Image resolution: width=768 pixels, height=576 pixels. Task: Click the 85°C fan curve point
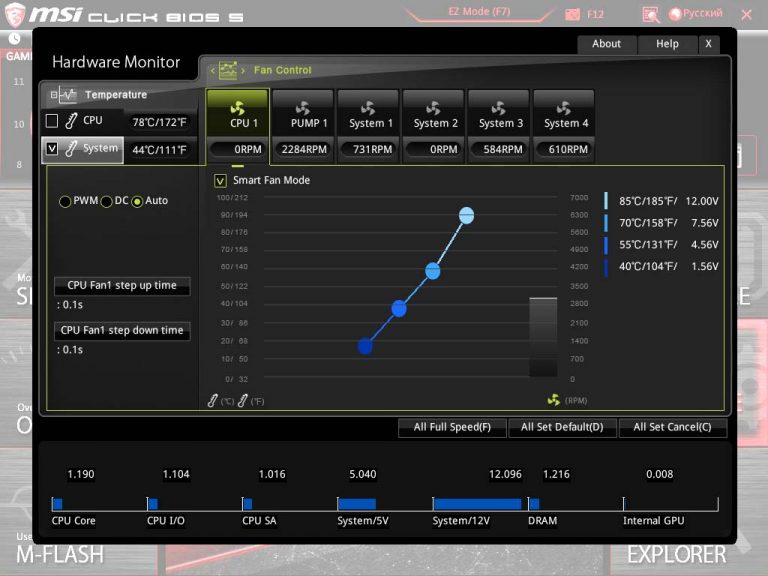coord(466,216)
